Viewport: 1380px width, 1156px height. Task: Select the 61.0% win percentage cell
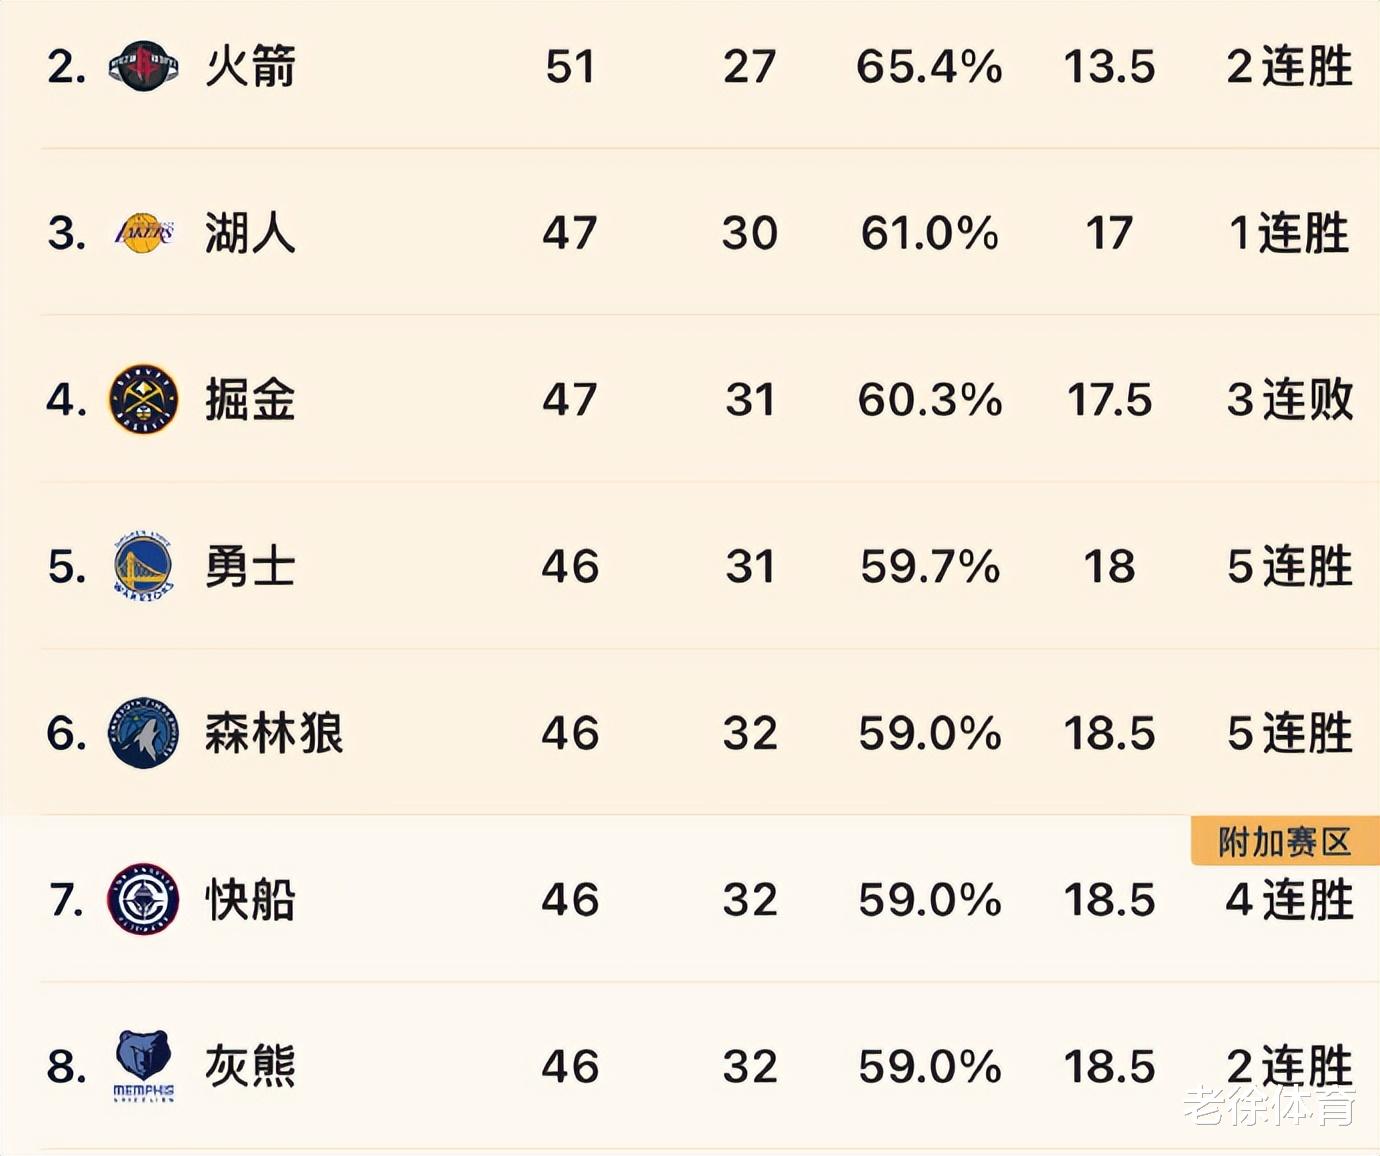click(929, 233)
